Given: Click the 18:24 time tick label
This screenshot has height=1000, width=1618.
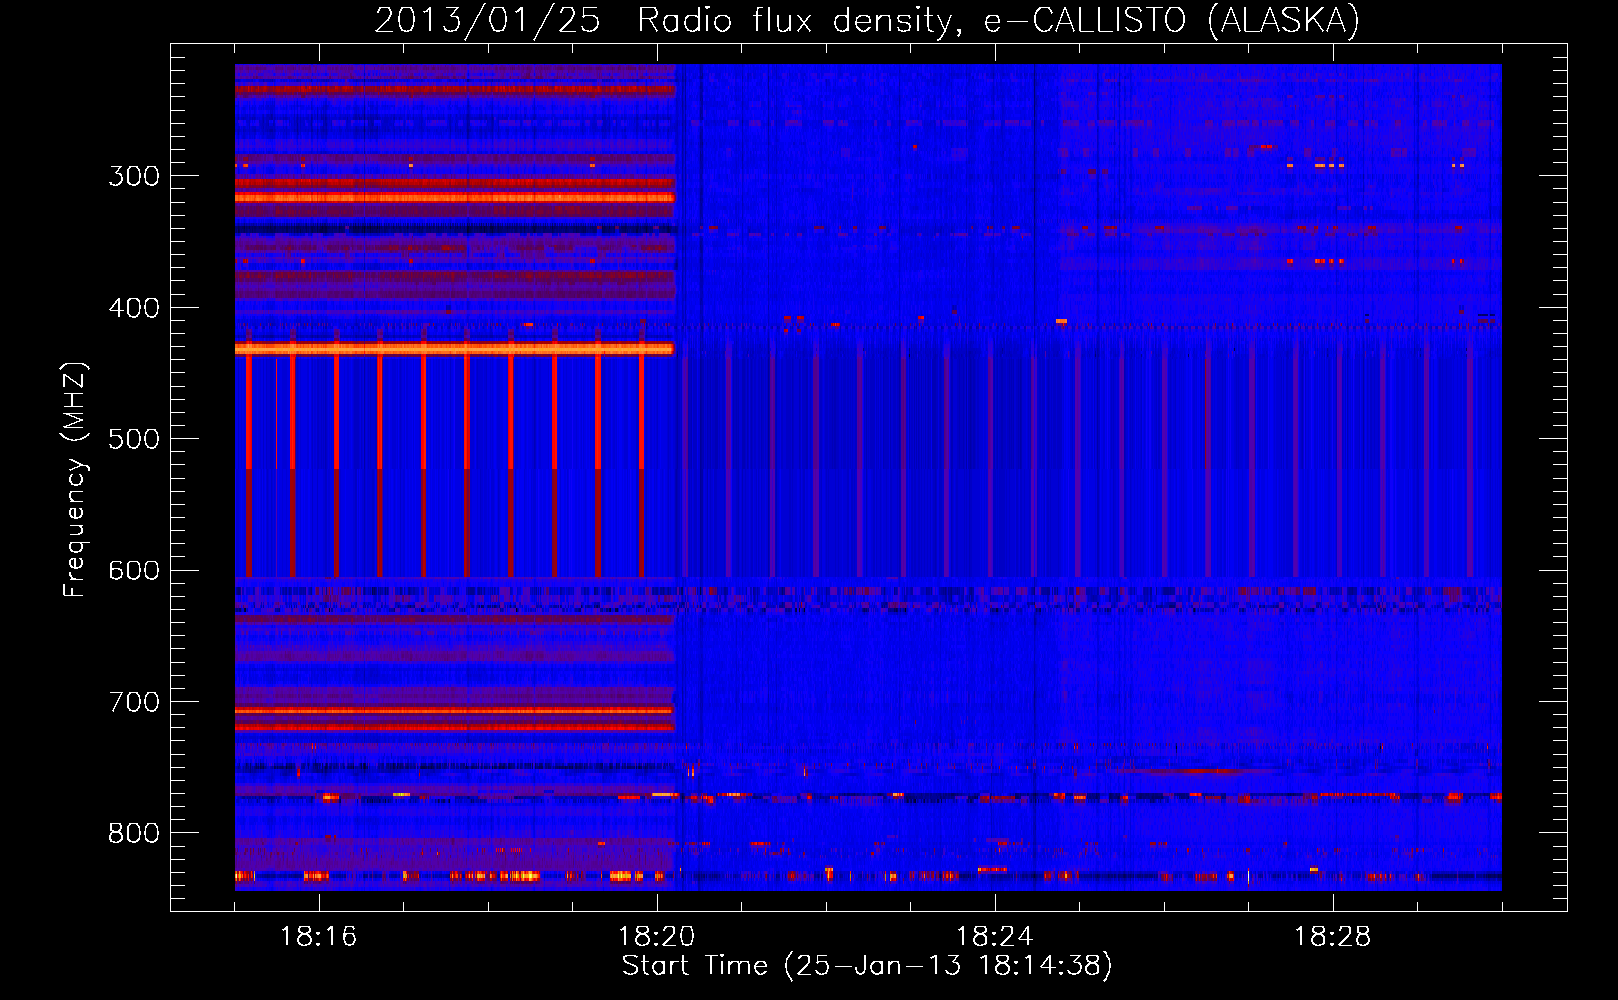Looking at the screenshot, I should tap(994, 937).
